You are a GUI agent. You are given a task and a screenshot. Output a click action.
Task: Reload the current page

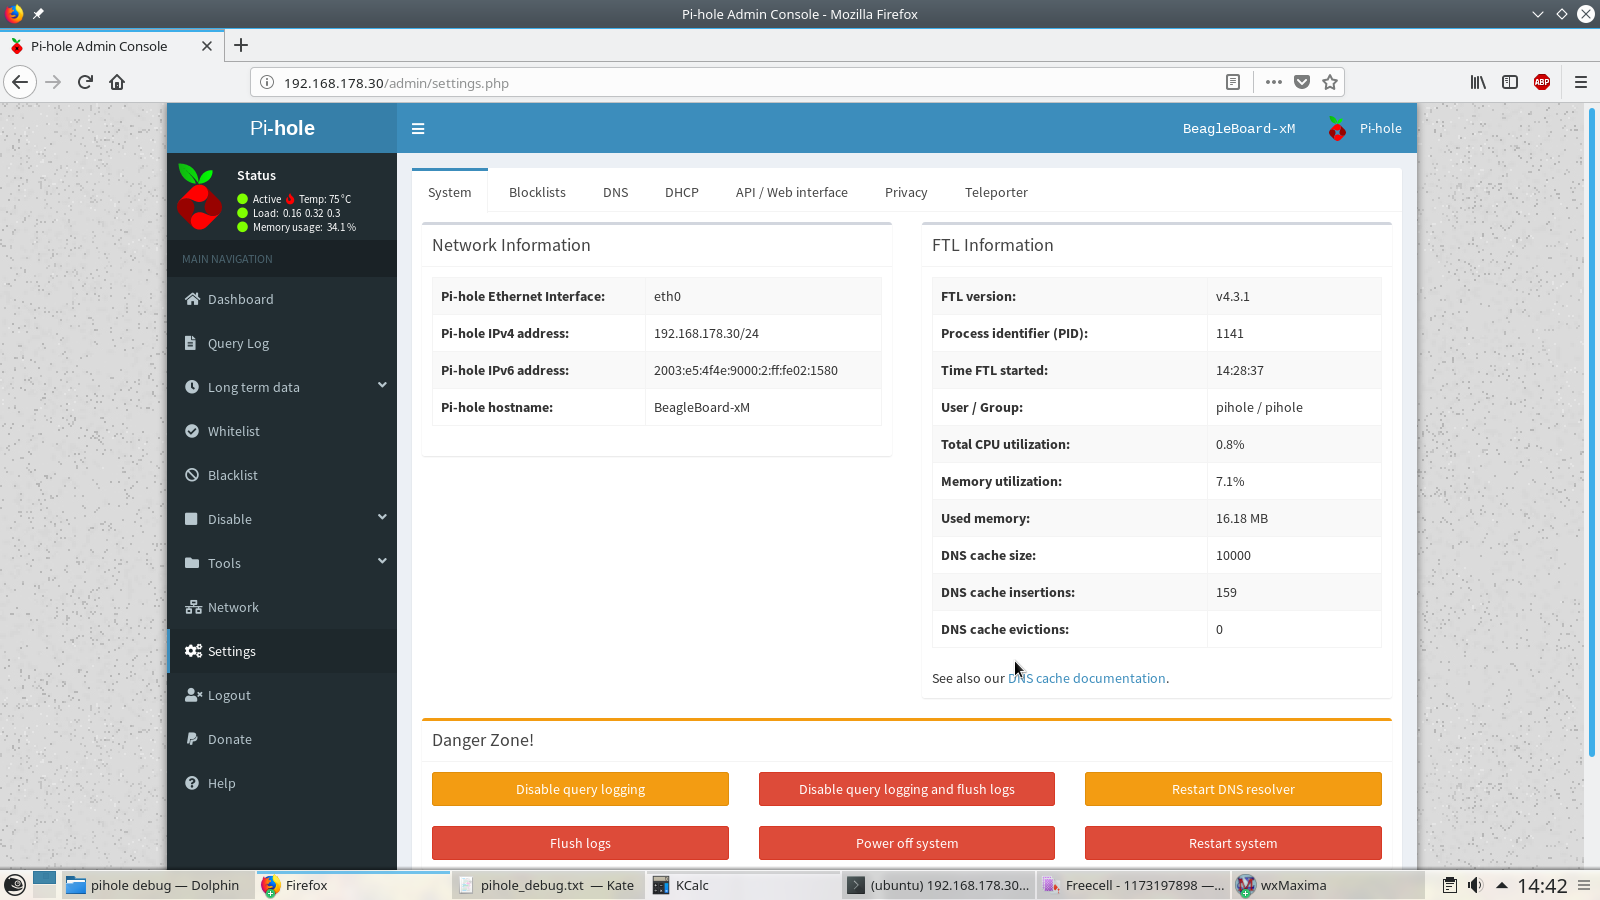click(x=86, y=82)
